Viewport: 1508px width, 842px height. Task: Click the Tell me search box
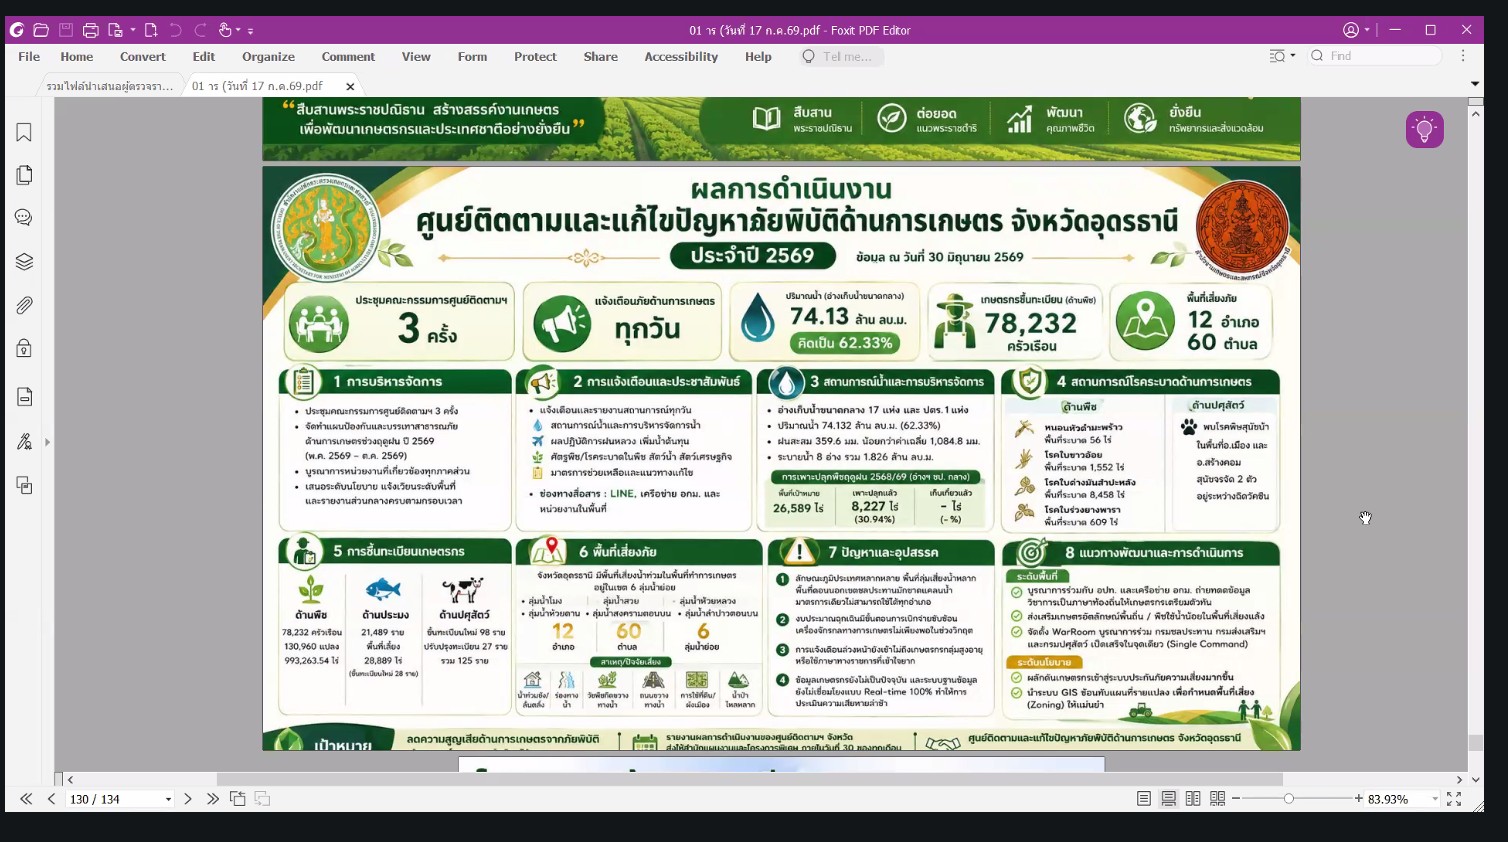click(x=840, y=57)
